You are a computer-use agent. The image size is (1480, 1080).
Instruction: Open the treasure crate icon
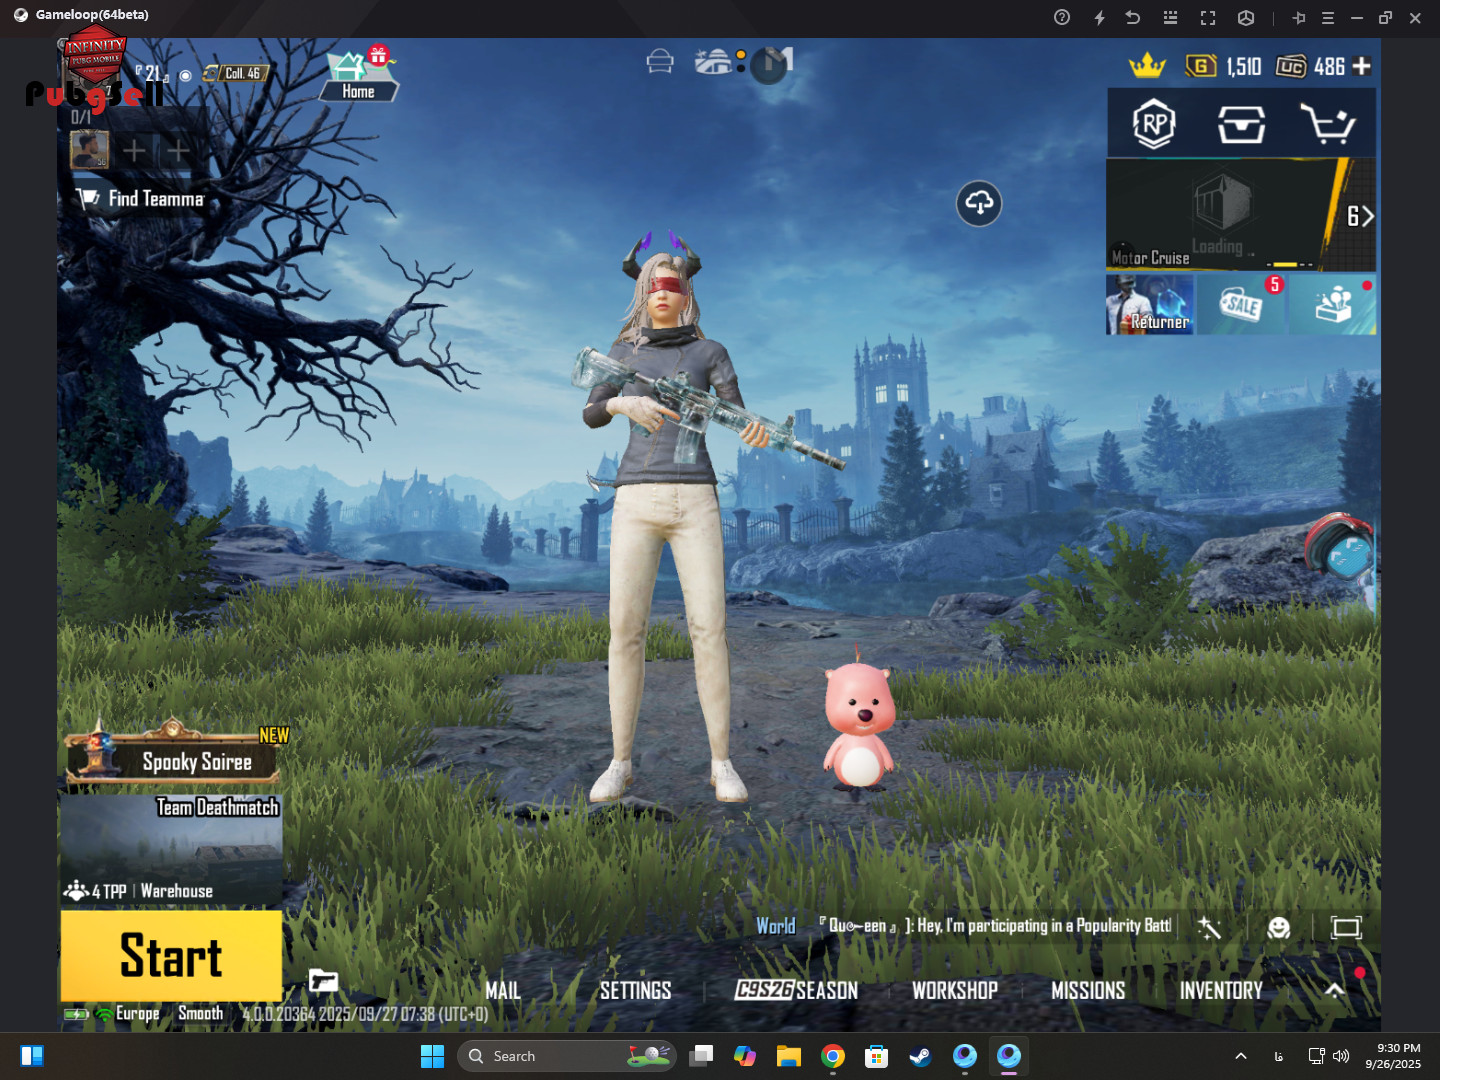[1241, 124]
